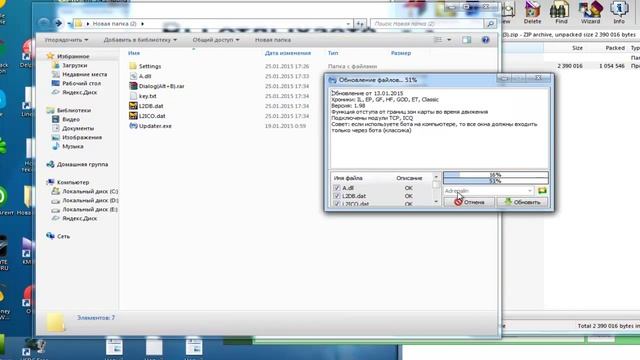This screenshot has width=640, height=360.
Task: Sort by Имя column header
Action: tap(134, 53)
